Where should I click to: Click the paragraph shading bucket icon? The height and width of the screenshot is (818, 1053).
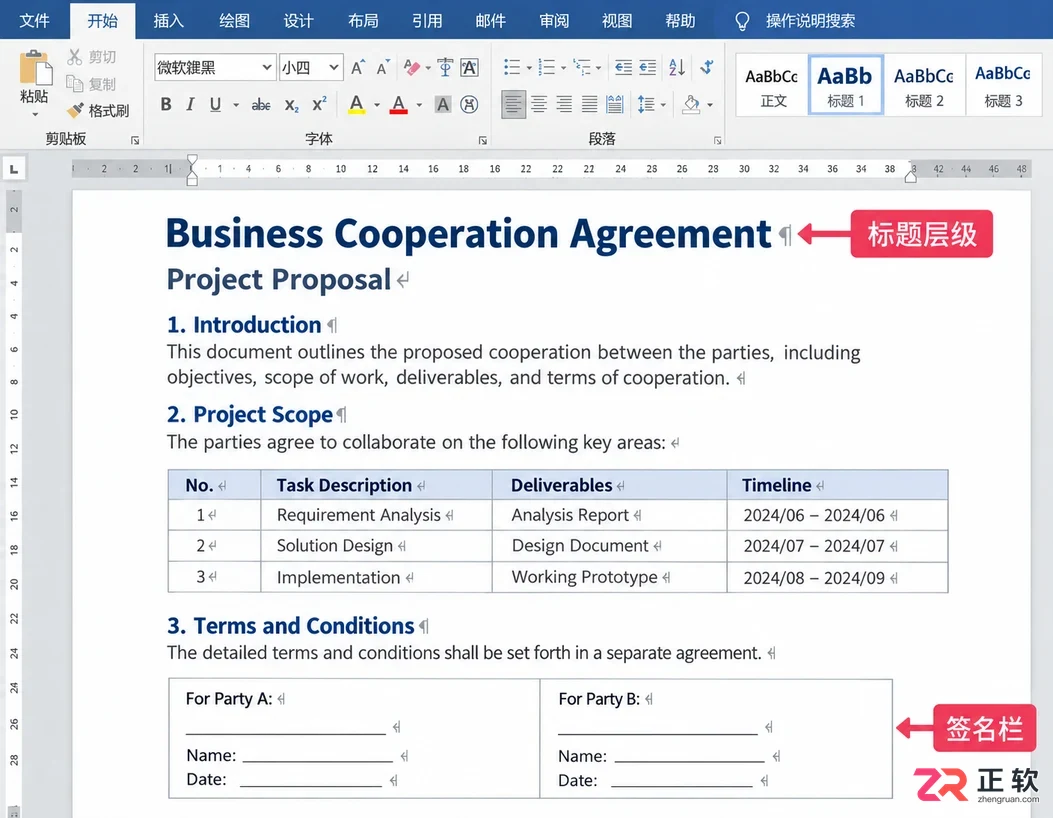pos(691,104)
